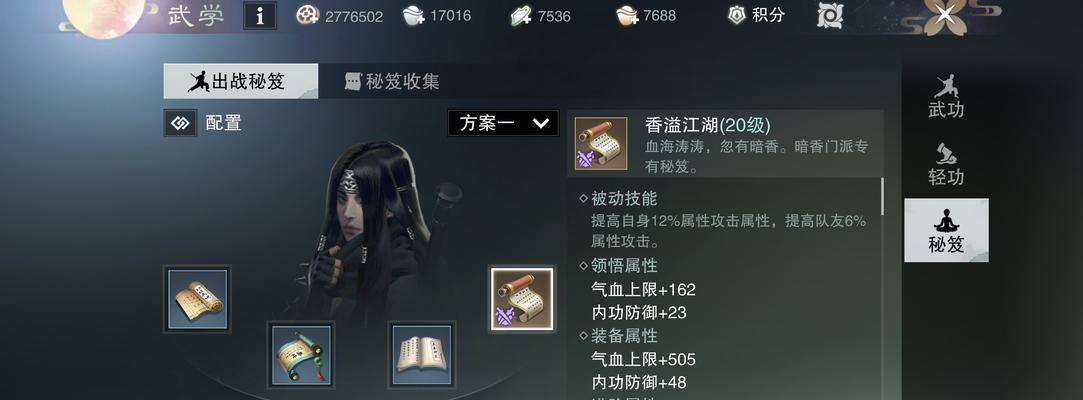The width and height of the screenshot is (1083, 400).
Task: Close the 武学 screen with the X
Action: click(x=941, y=15)
